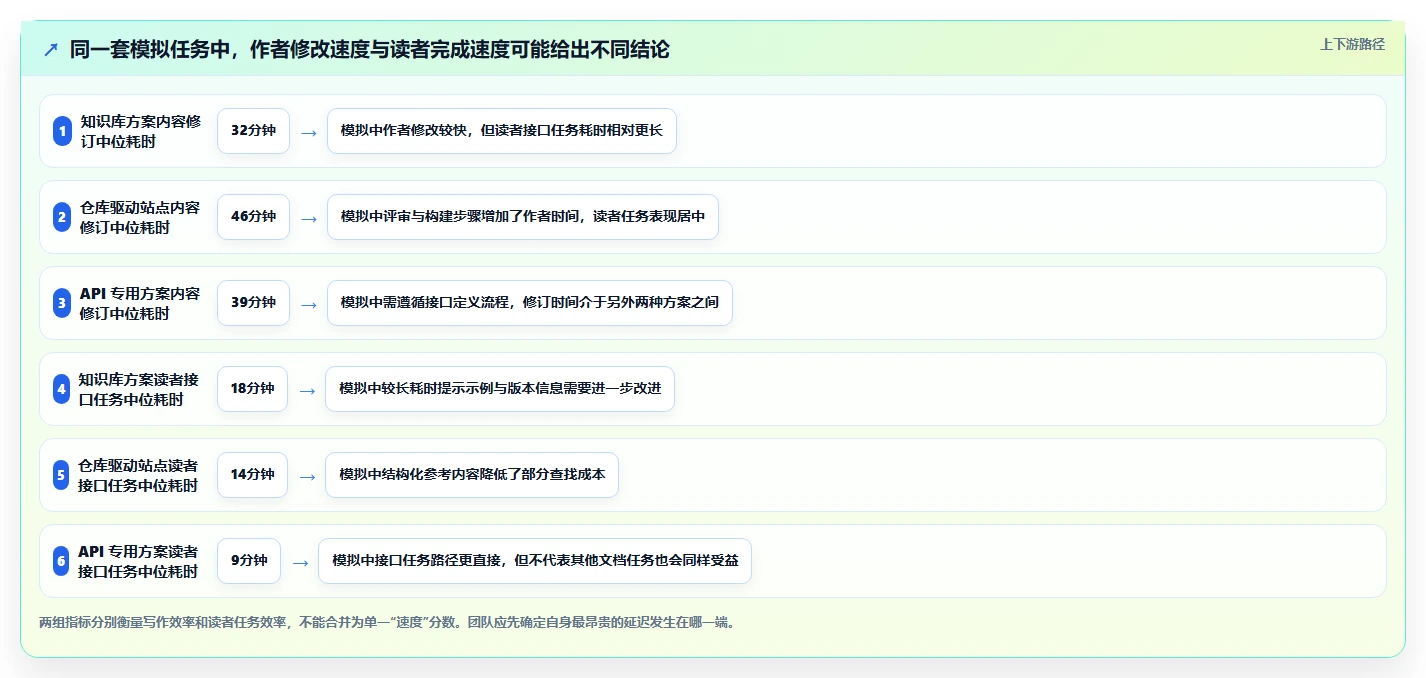Click the note 模拟中需遵循接口定义流程

[530, 303]
